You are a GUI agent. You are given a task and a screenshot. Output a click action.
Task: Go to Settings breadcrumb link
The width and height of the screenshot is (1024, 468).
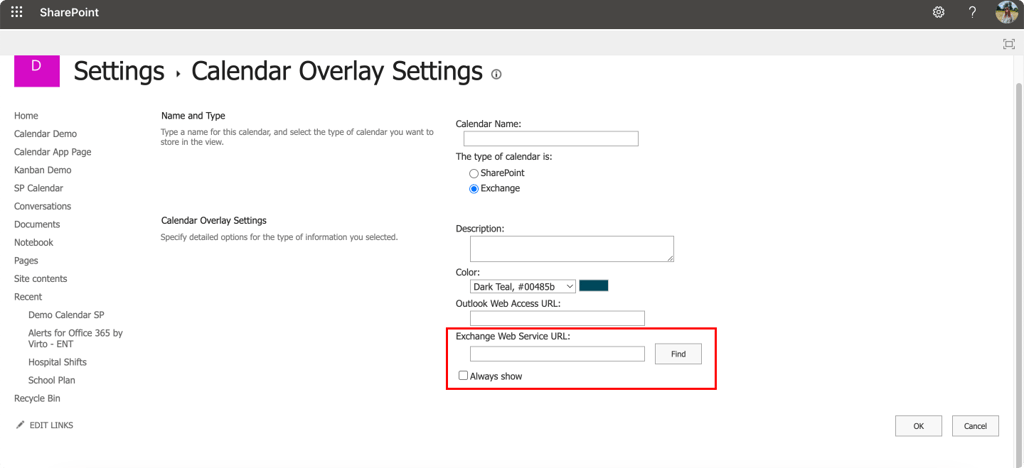point(119,71)
